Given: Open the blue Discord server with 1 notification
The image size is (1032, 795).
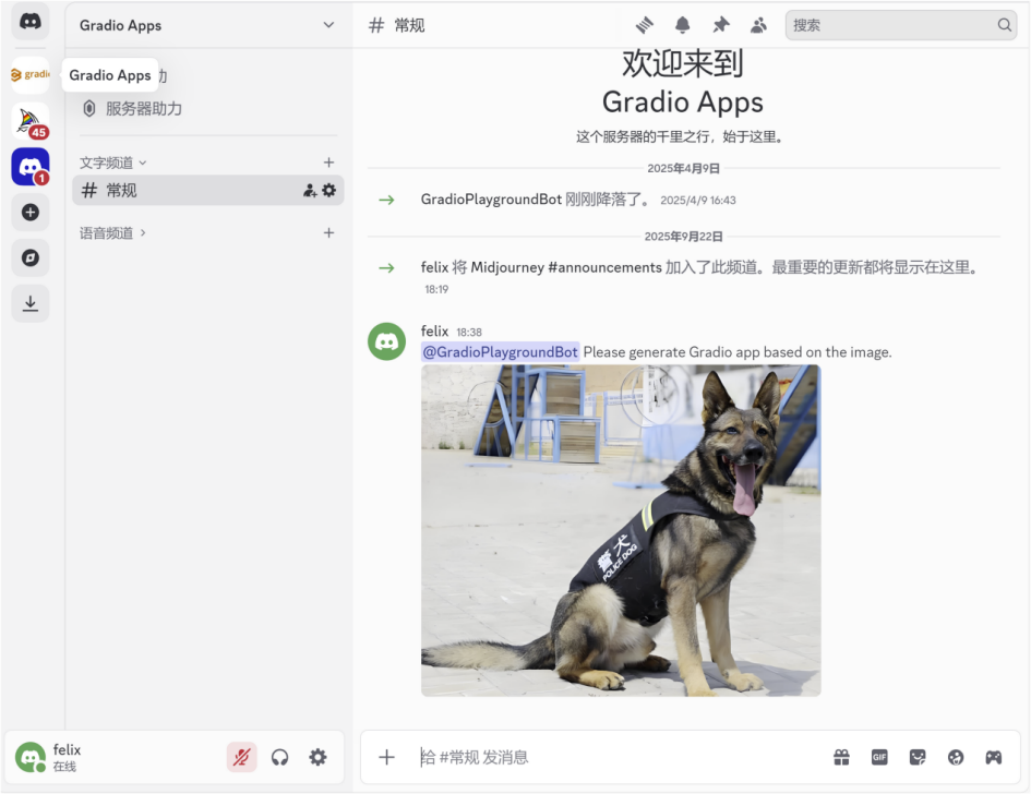Looking at the screenshot, I should coord(30,167).
